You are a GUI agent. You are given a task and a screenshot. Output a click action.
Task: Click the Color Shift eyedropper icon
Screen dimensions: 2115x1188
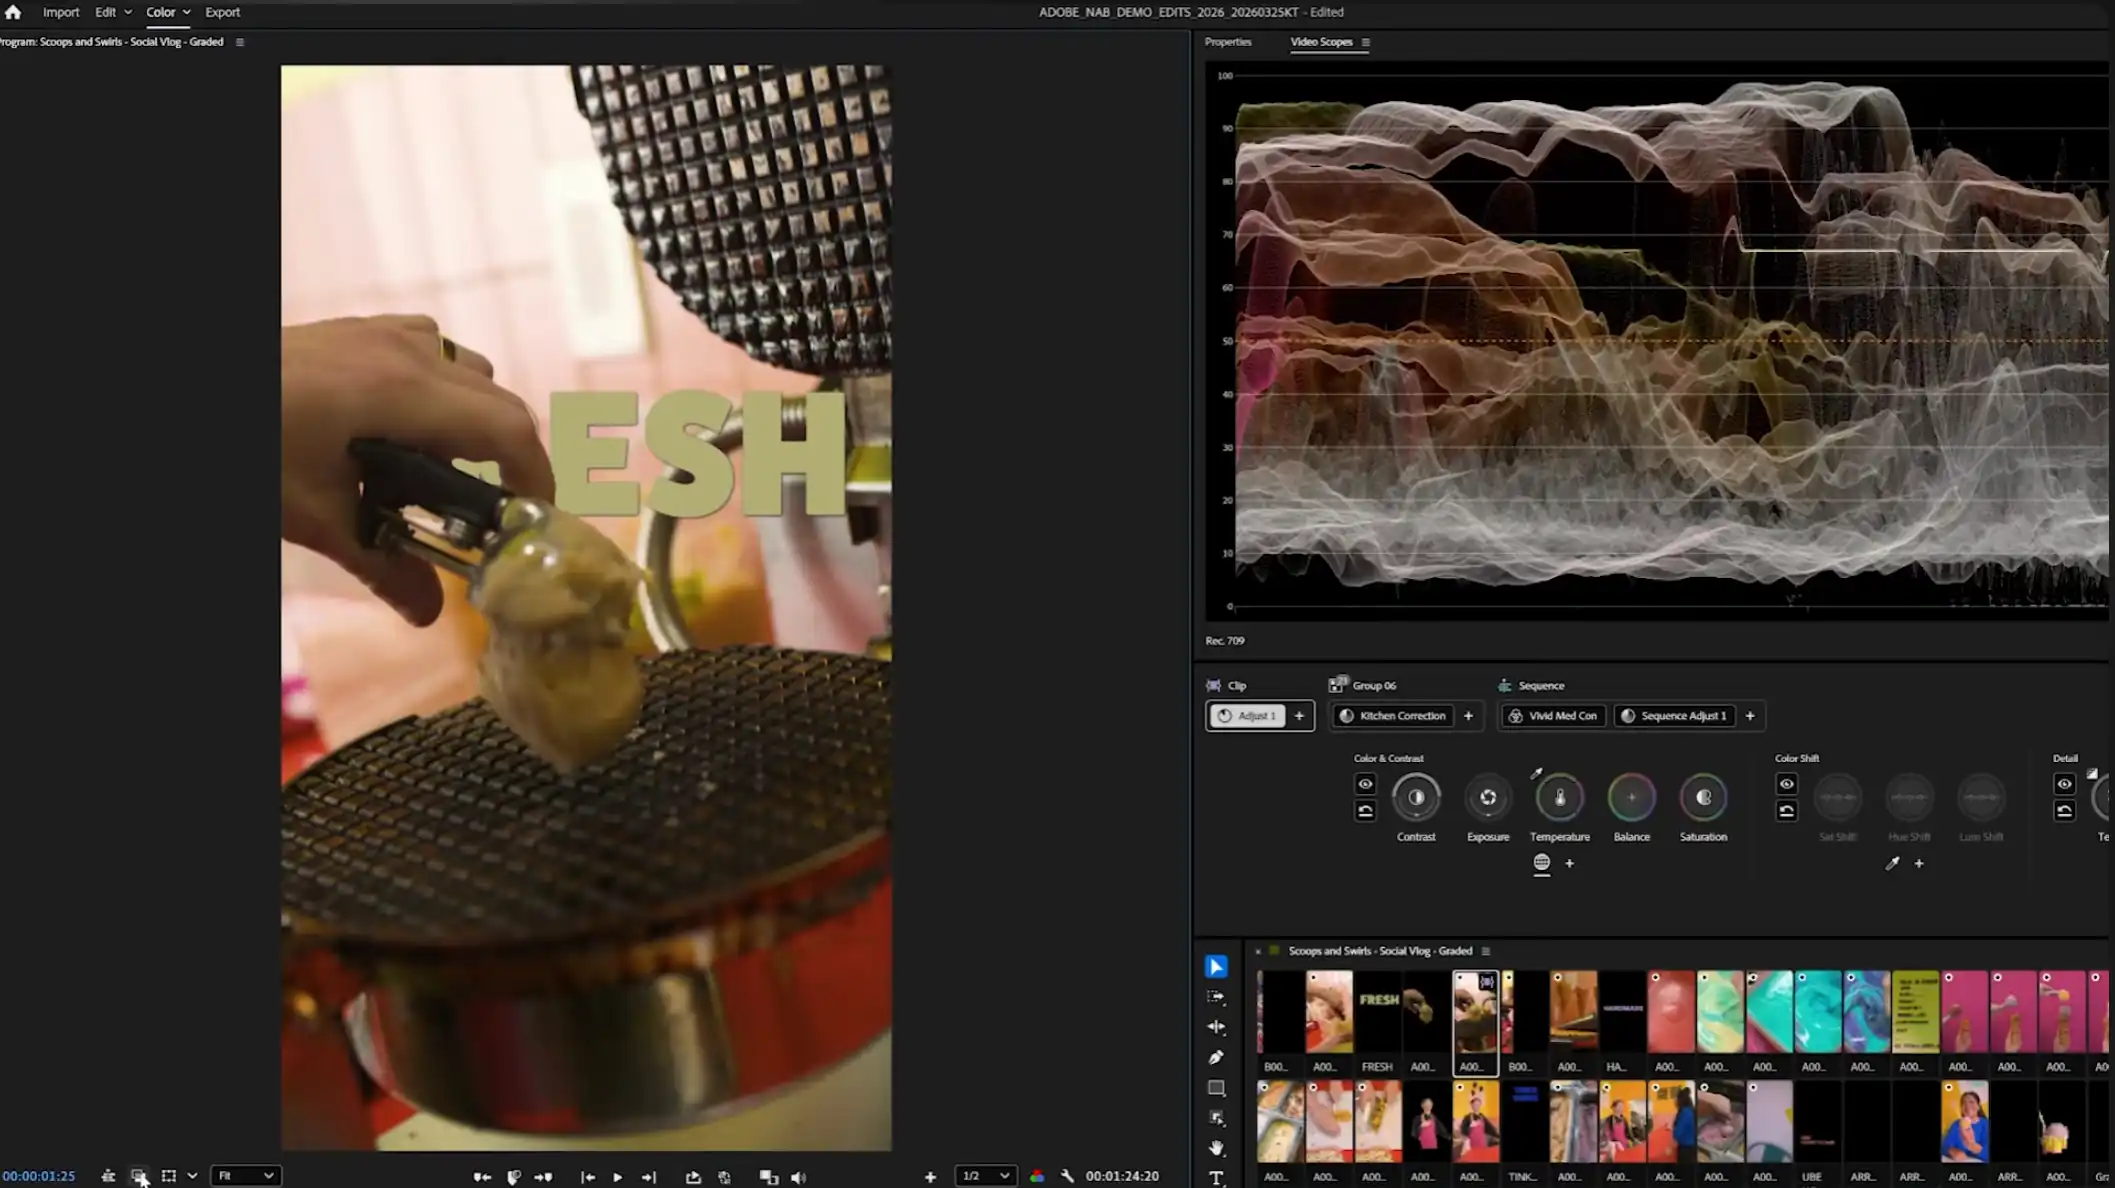(x=1892, y=863)
